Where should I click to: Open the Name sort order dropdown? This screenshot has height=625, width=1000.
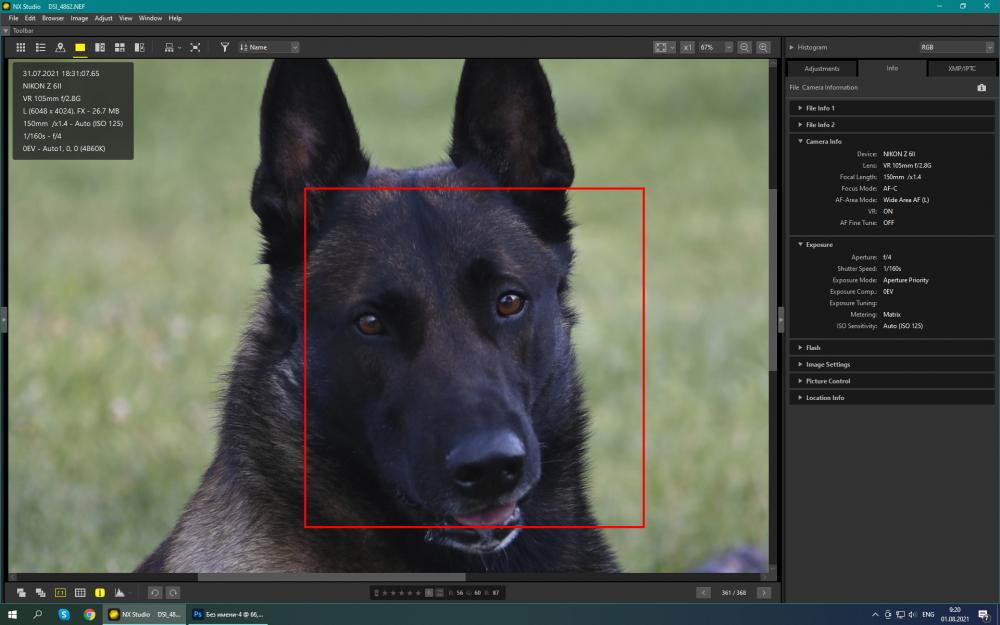268,47
